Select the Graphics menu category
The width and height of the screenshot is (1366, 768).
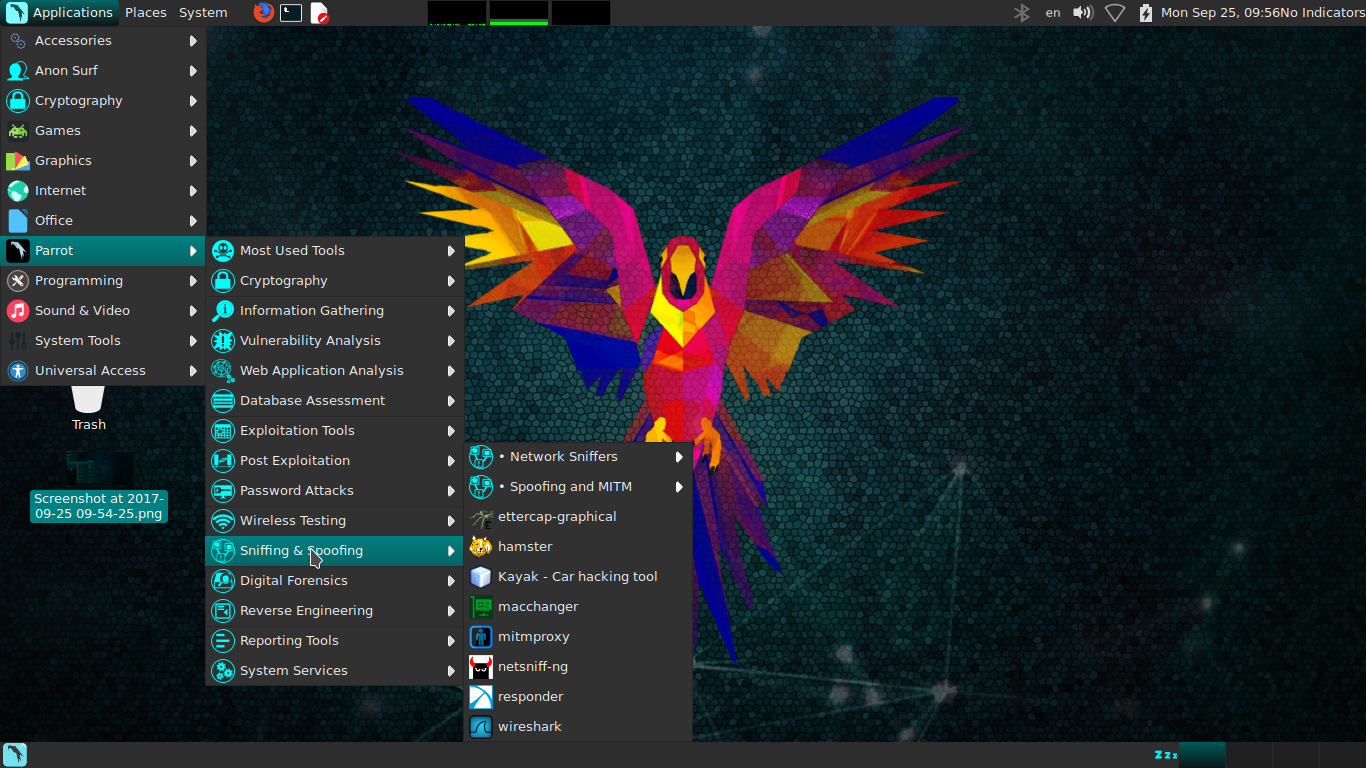(x=103, y=161)
